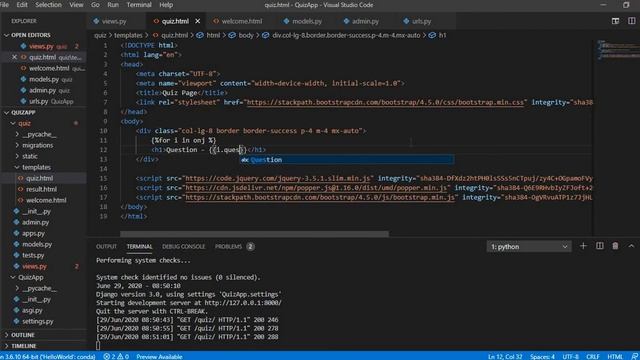The width and height of the screenshot is (640, 360).
Task: Click the editor horizontal scrollbar
Action: pyautogui.click(x=254, y=234)
